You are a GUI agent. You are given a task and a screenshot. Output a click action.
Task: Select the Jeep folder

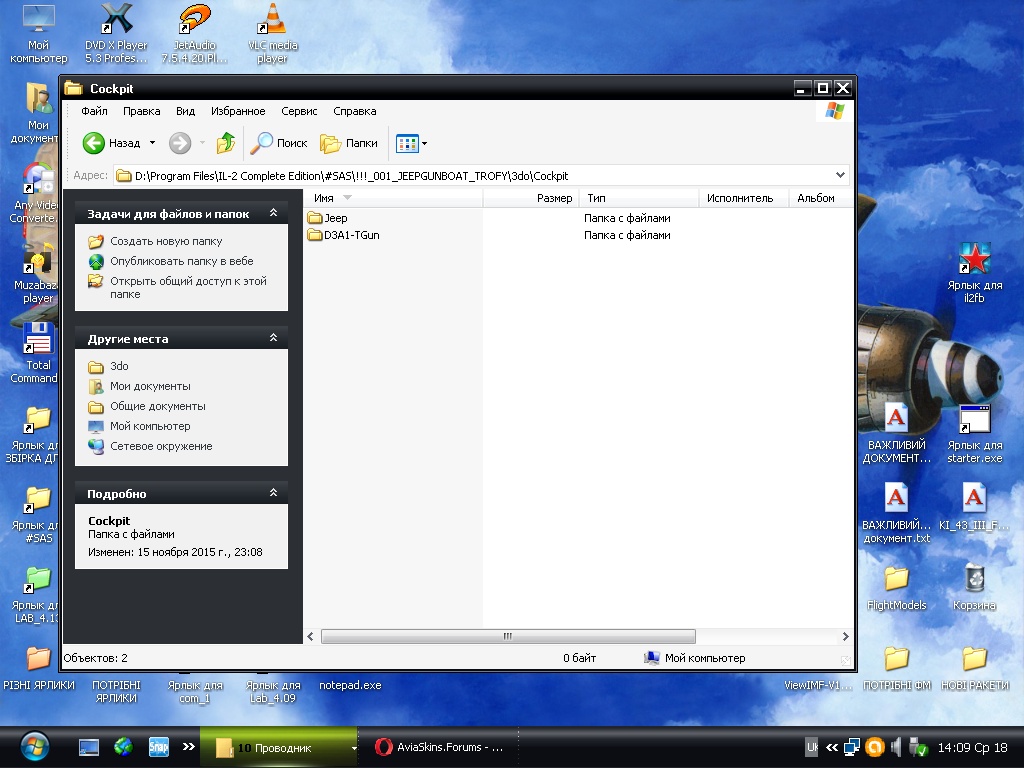click(335, 218)
